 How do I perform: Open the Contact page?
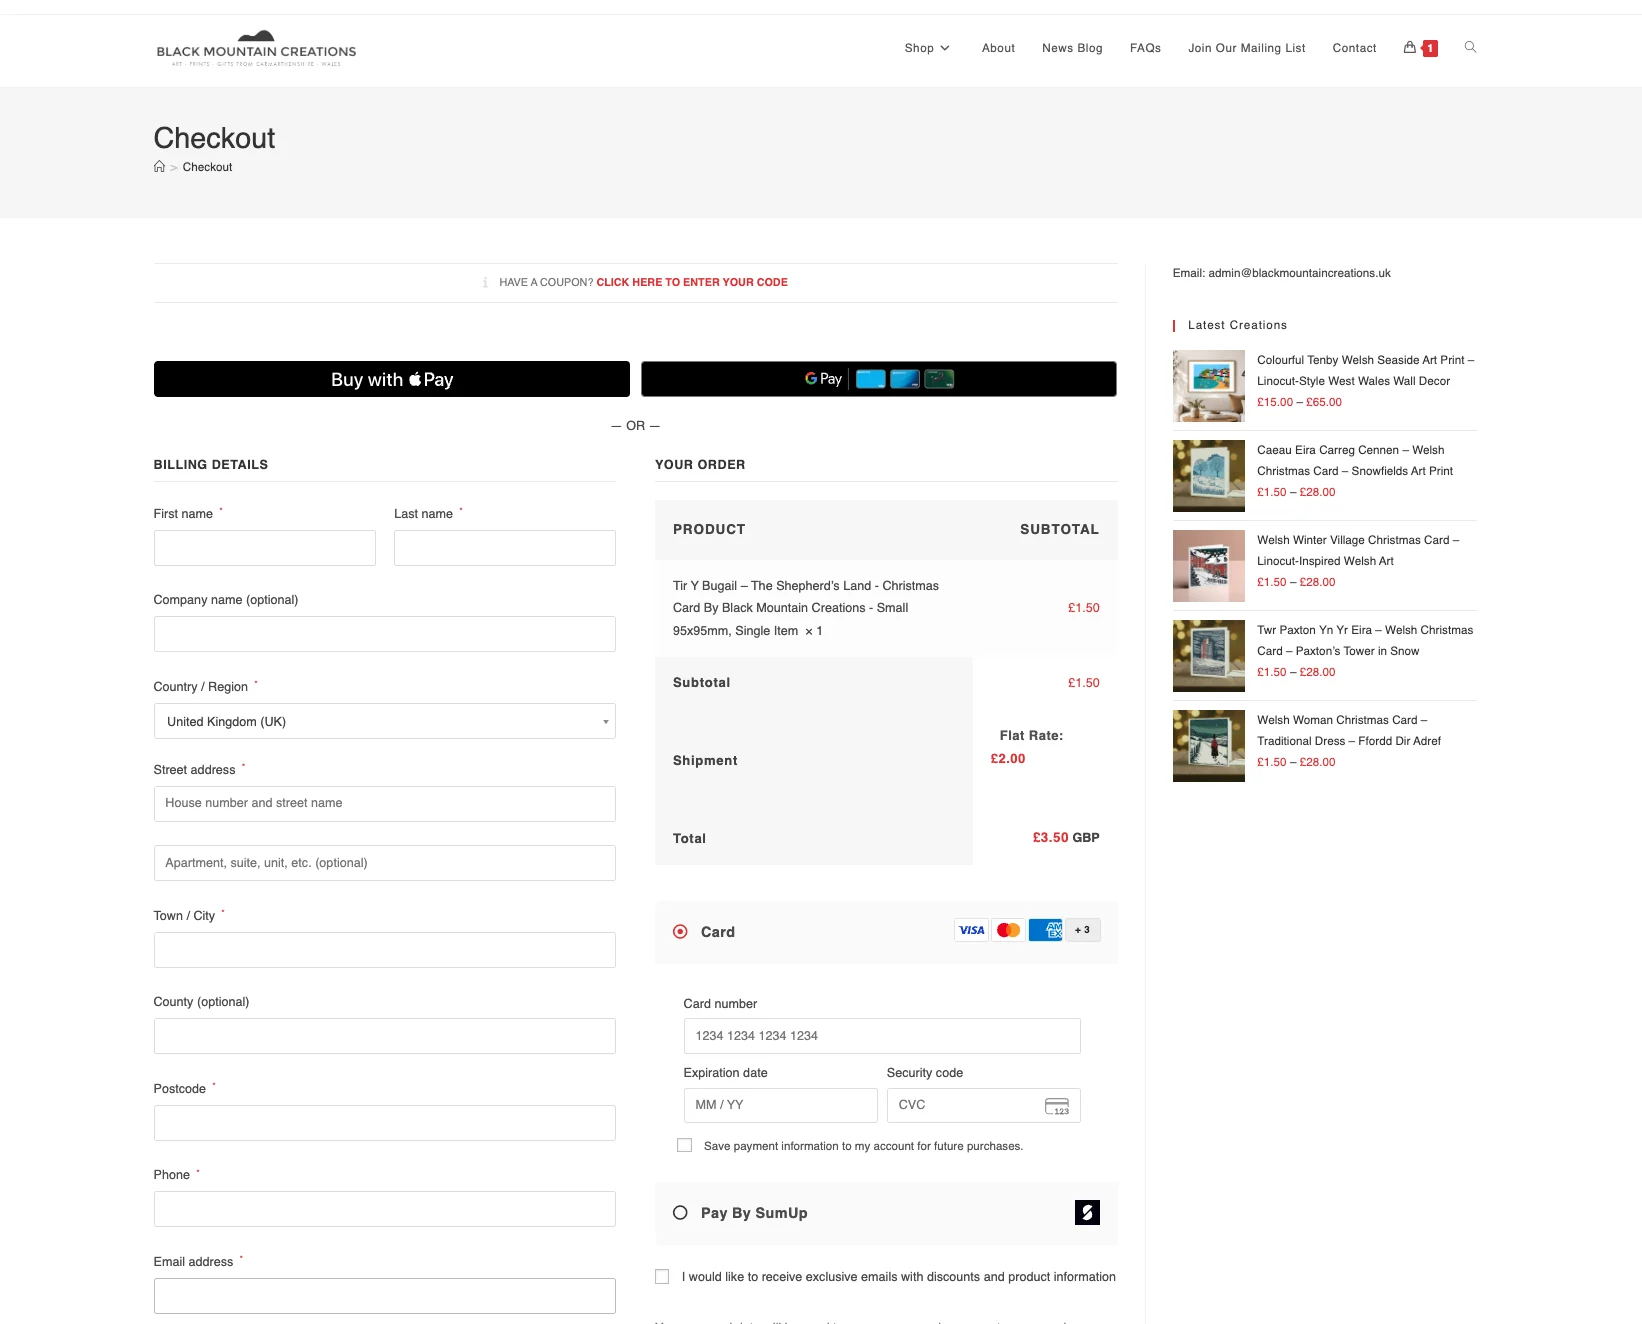tap(1354, 48)
